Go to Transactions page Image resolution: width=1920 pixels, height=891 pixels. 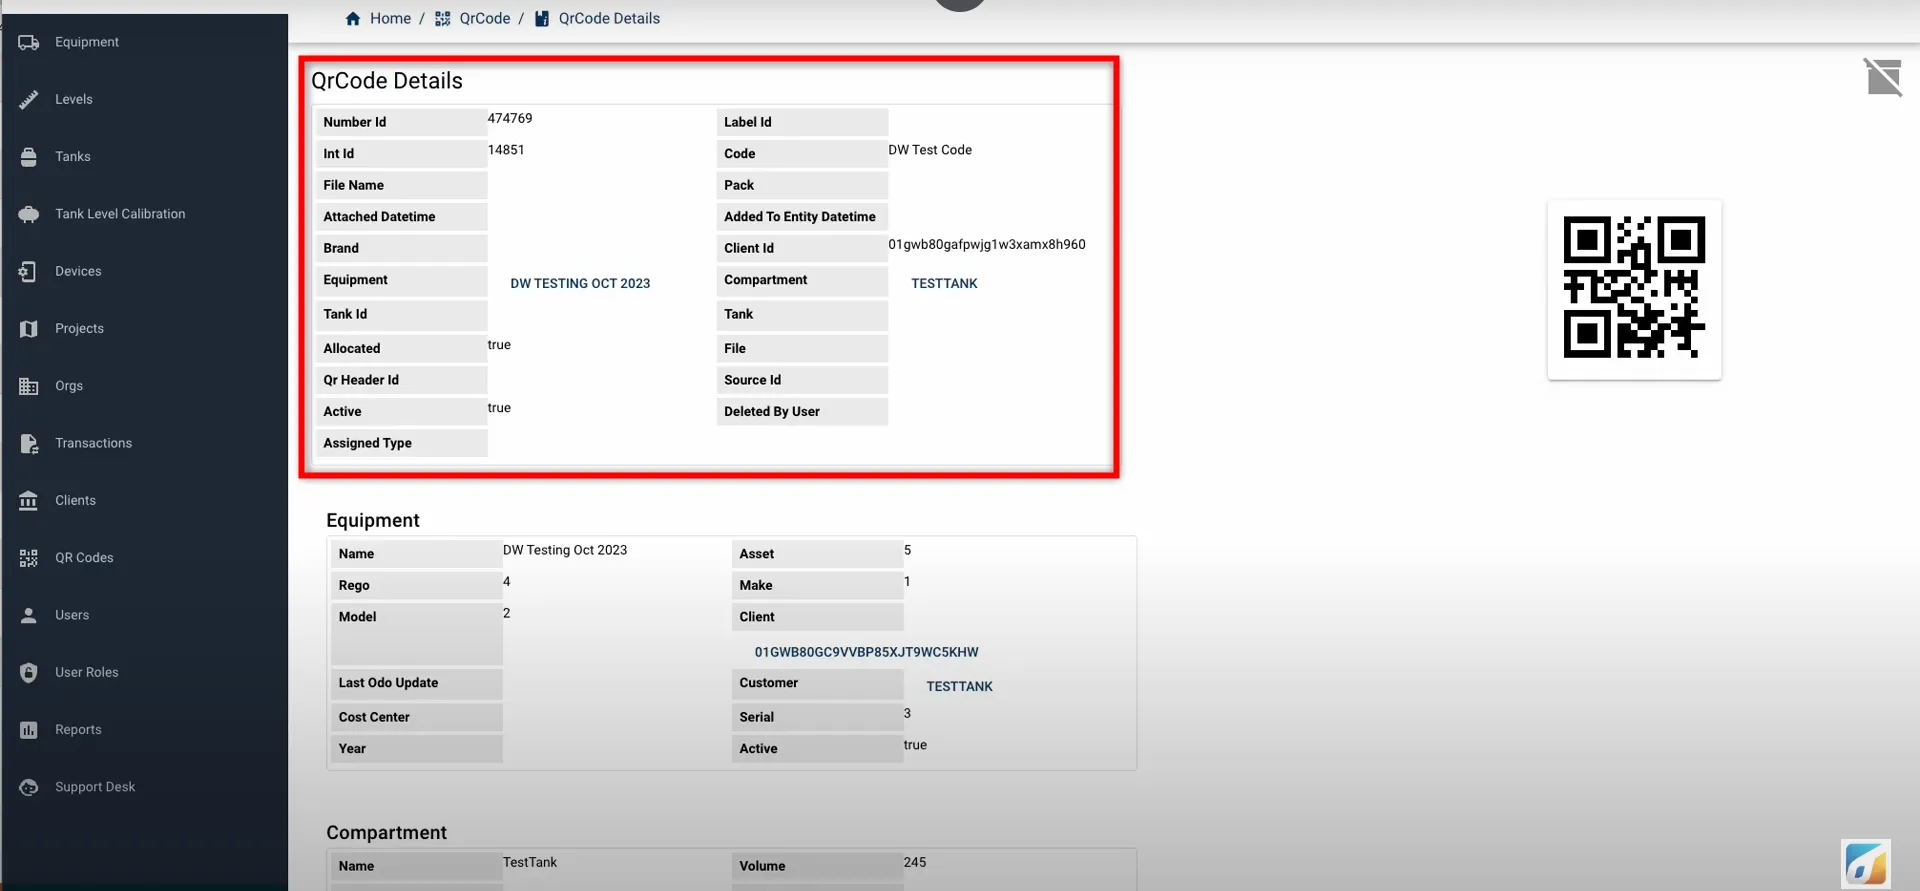click(93, 443)
